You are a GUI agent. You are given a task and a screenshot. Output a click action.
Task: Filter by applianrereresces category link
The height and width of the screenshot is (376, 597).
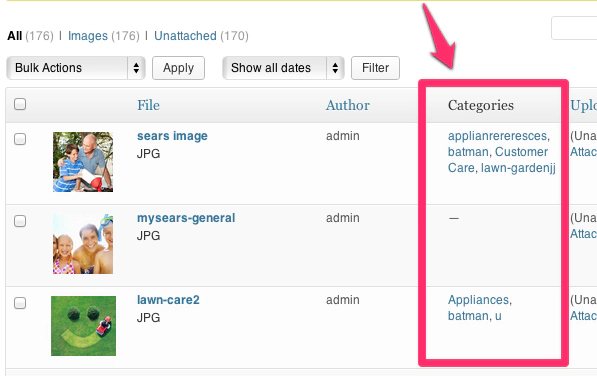pyautogui.click(x=497, y=136)
